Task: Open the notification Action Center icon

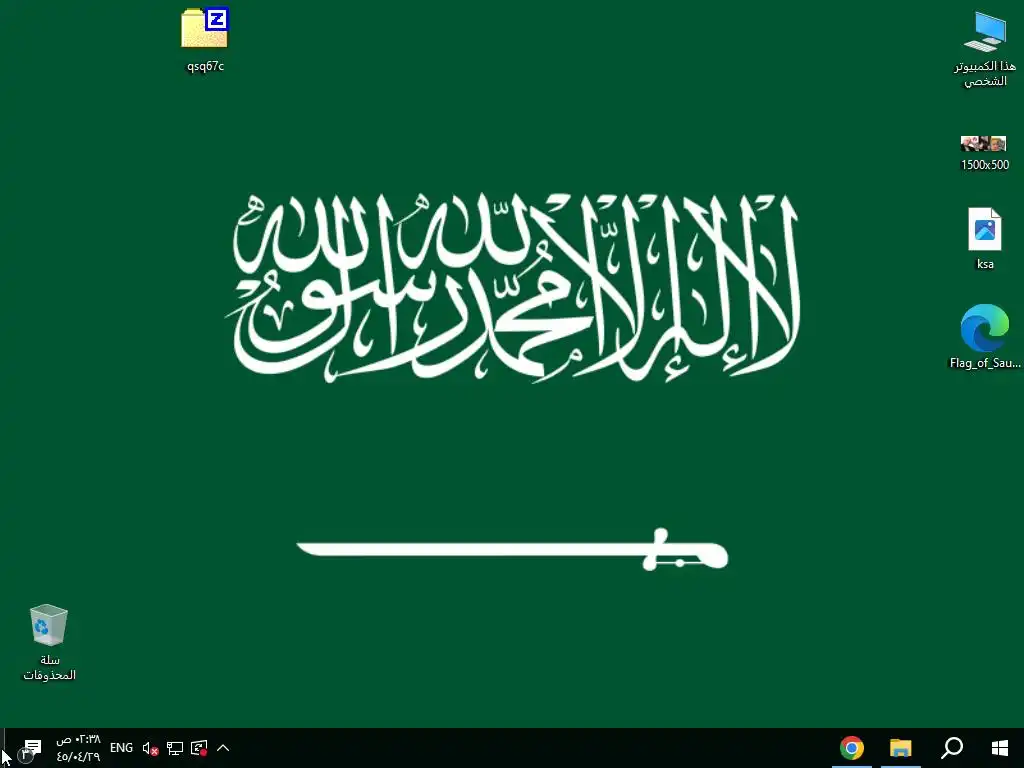Action: [x=30, y=750]
